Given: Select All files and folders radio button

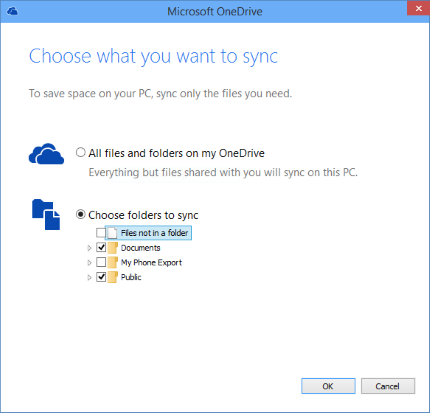Looking at the screenshot, I should (x=81, y=152).
